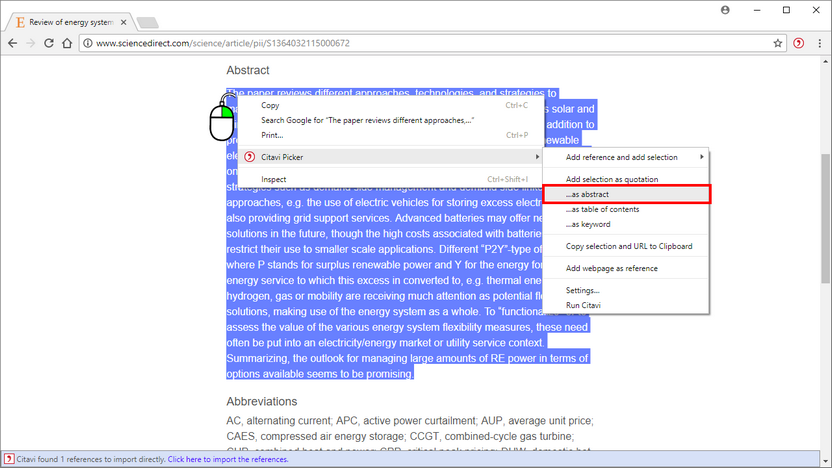Image resolution: width=832 pixels, height=468 pixels.
Task: Select 'Run Citavi' menu entry
Action: 626,305
